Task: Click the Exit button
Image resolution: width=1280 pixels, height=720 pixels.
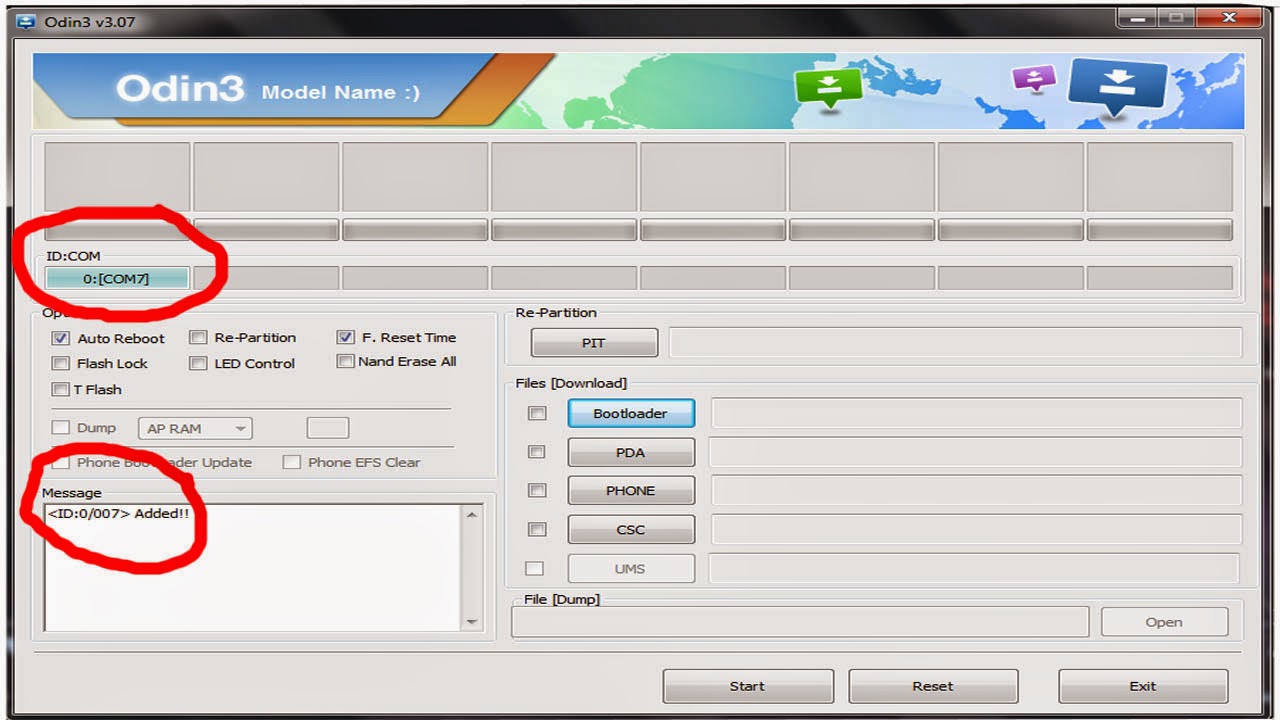Action: 1143,686
